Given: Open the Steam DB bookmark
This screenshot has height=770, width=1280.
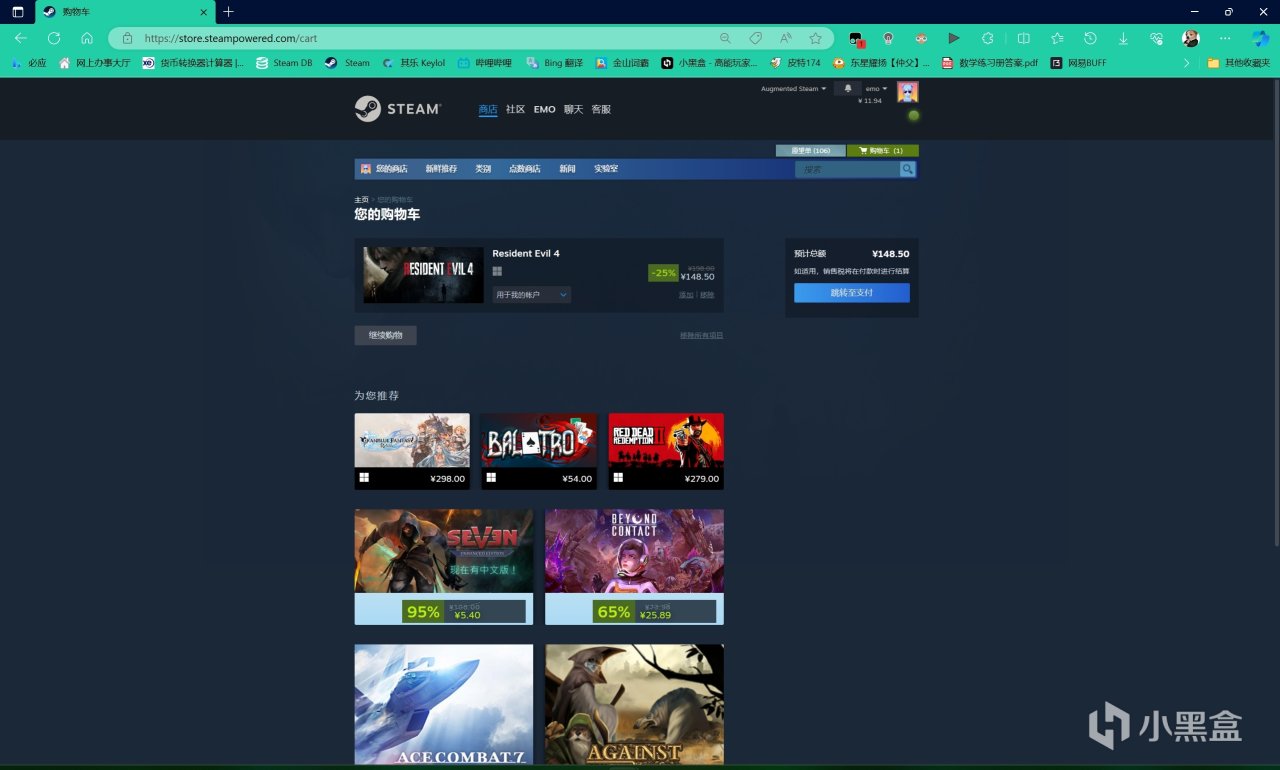Looking at the screenshot, I should [284, 63].
